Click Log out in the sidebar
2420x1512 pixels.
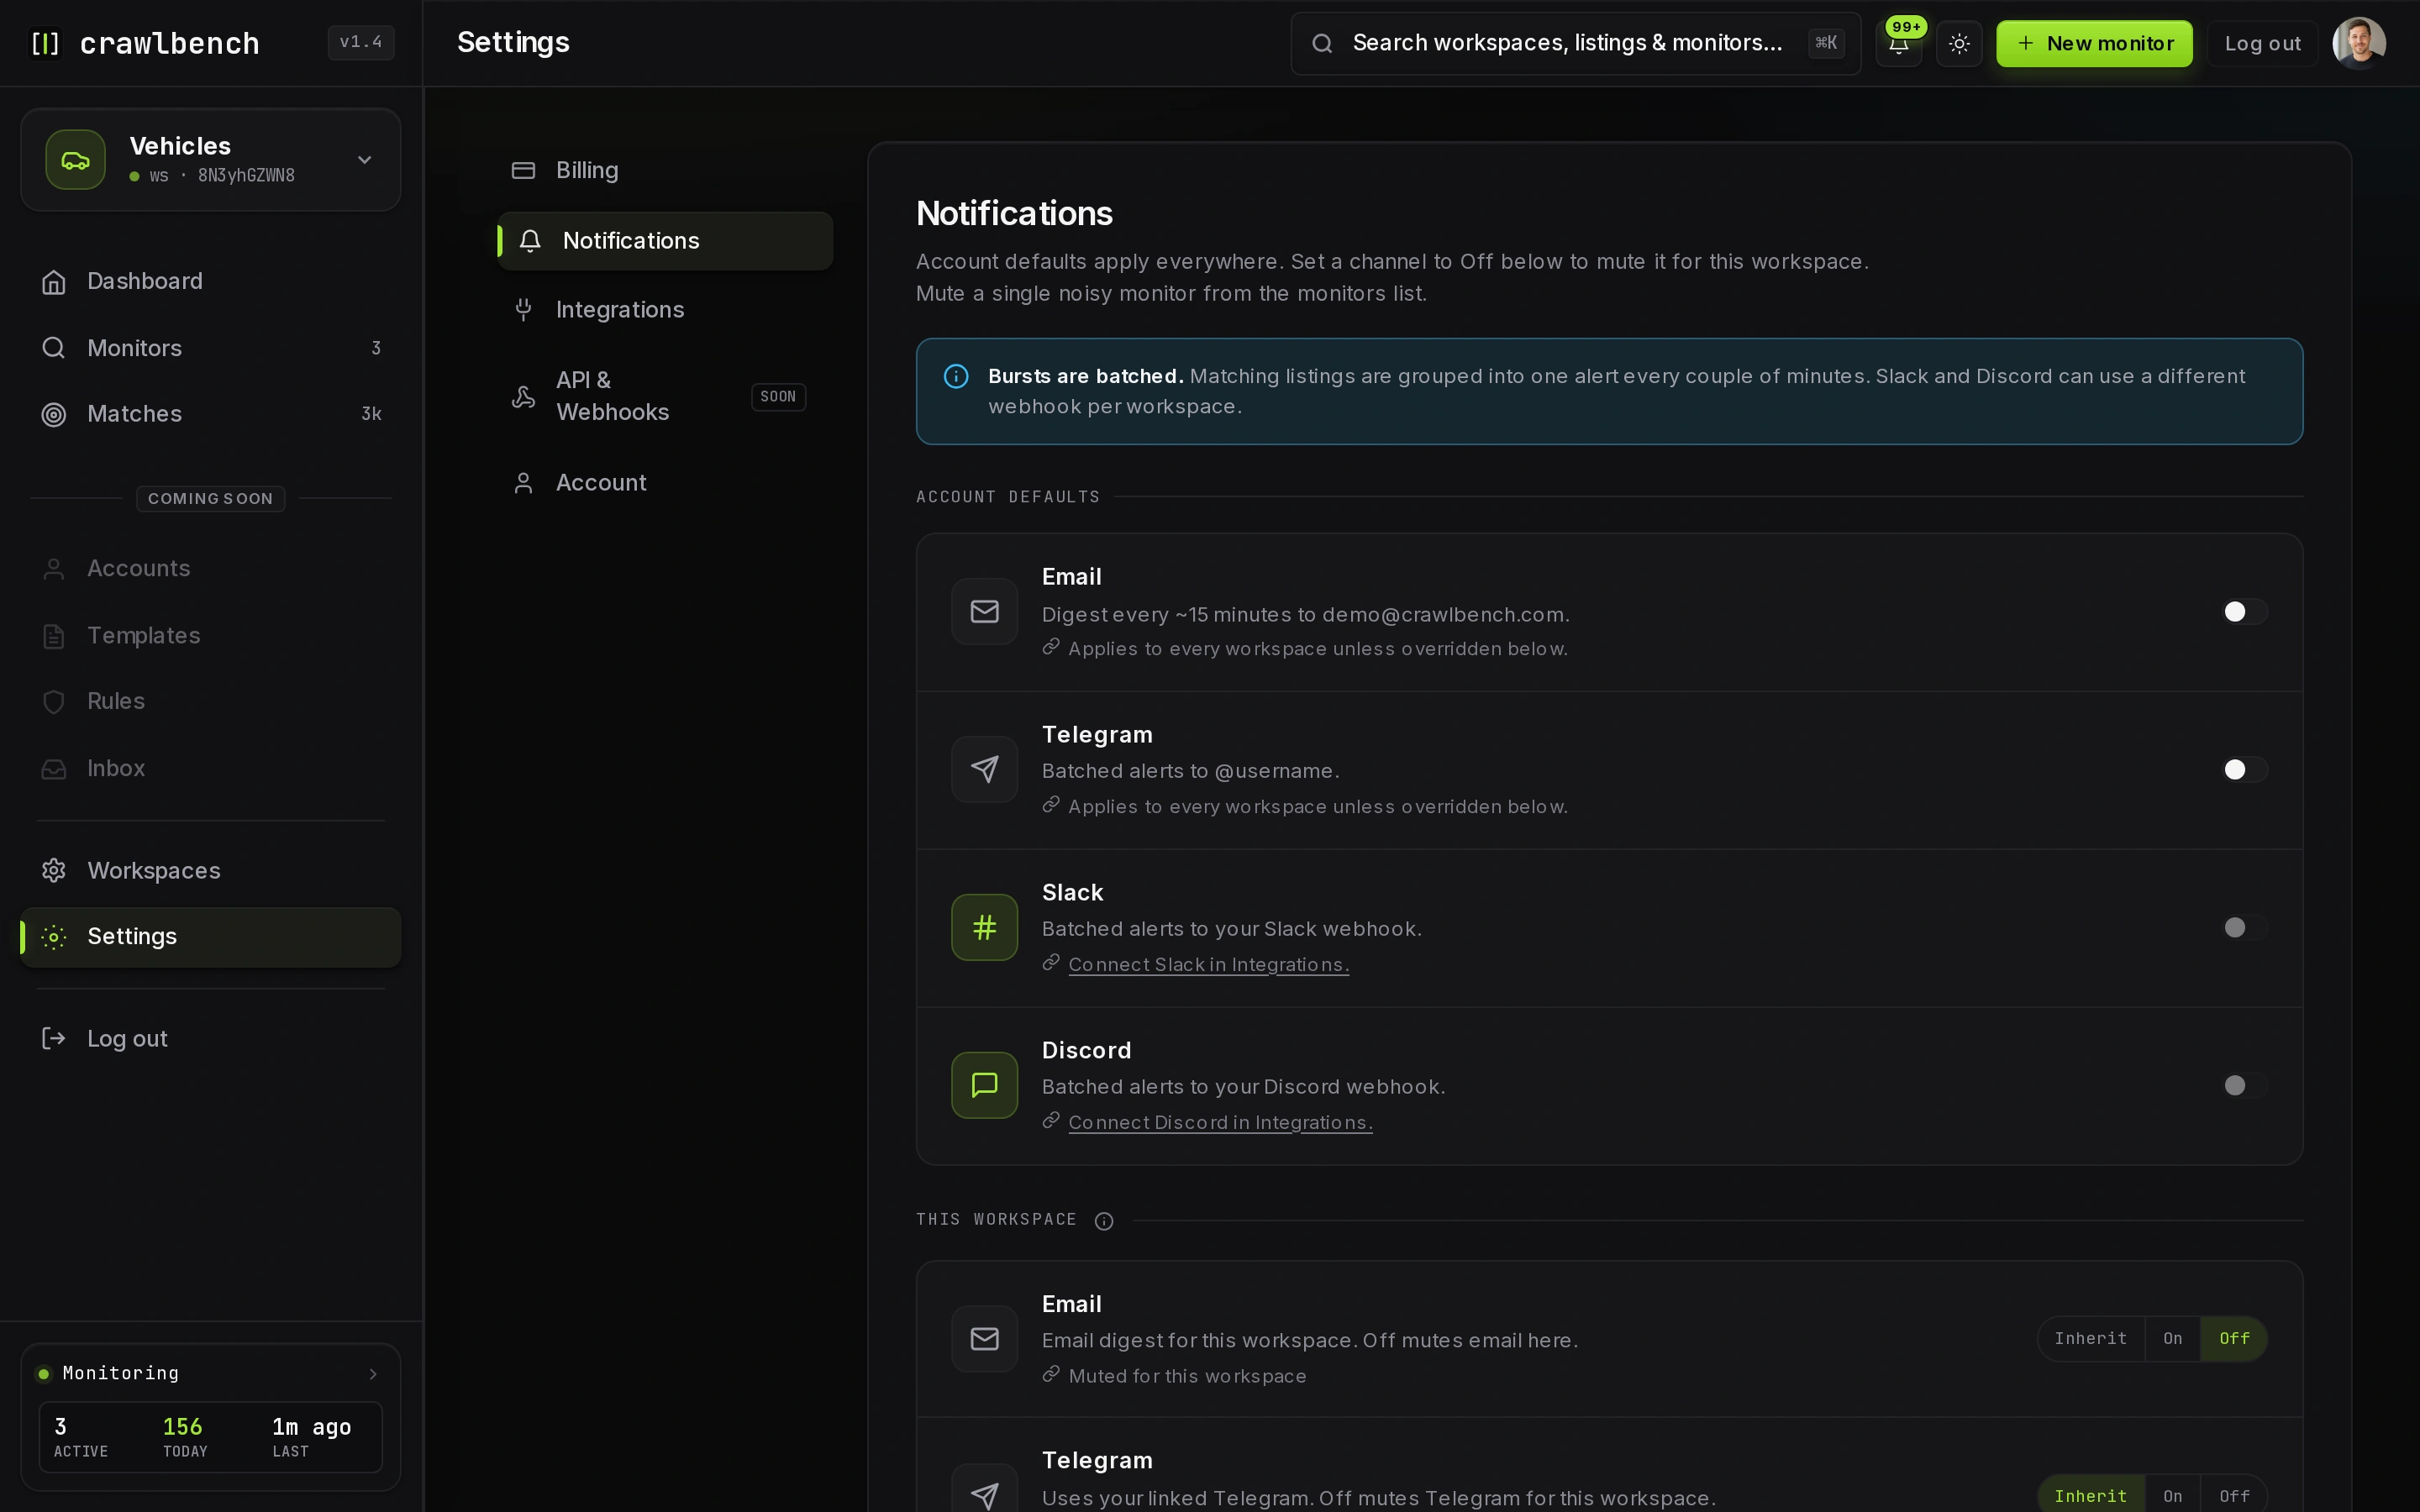[x=211, y=1039]
